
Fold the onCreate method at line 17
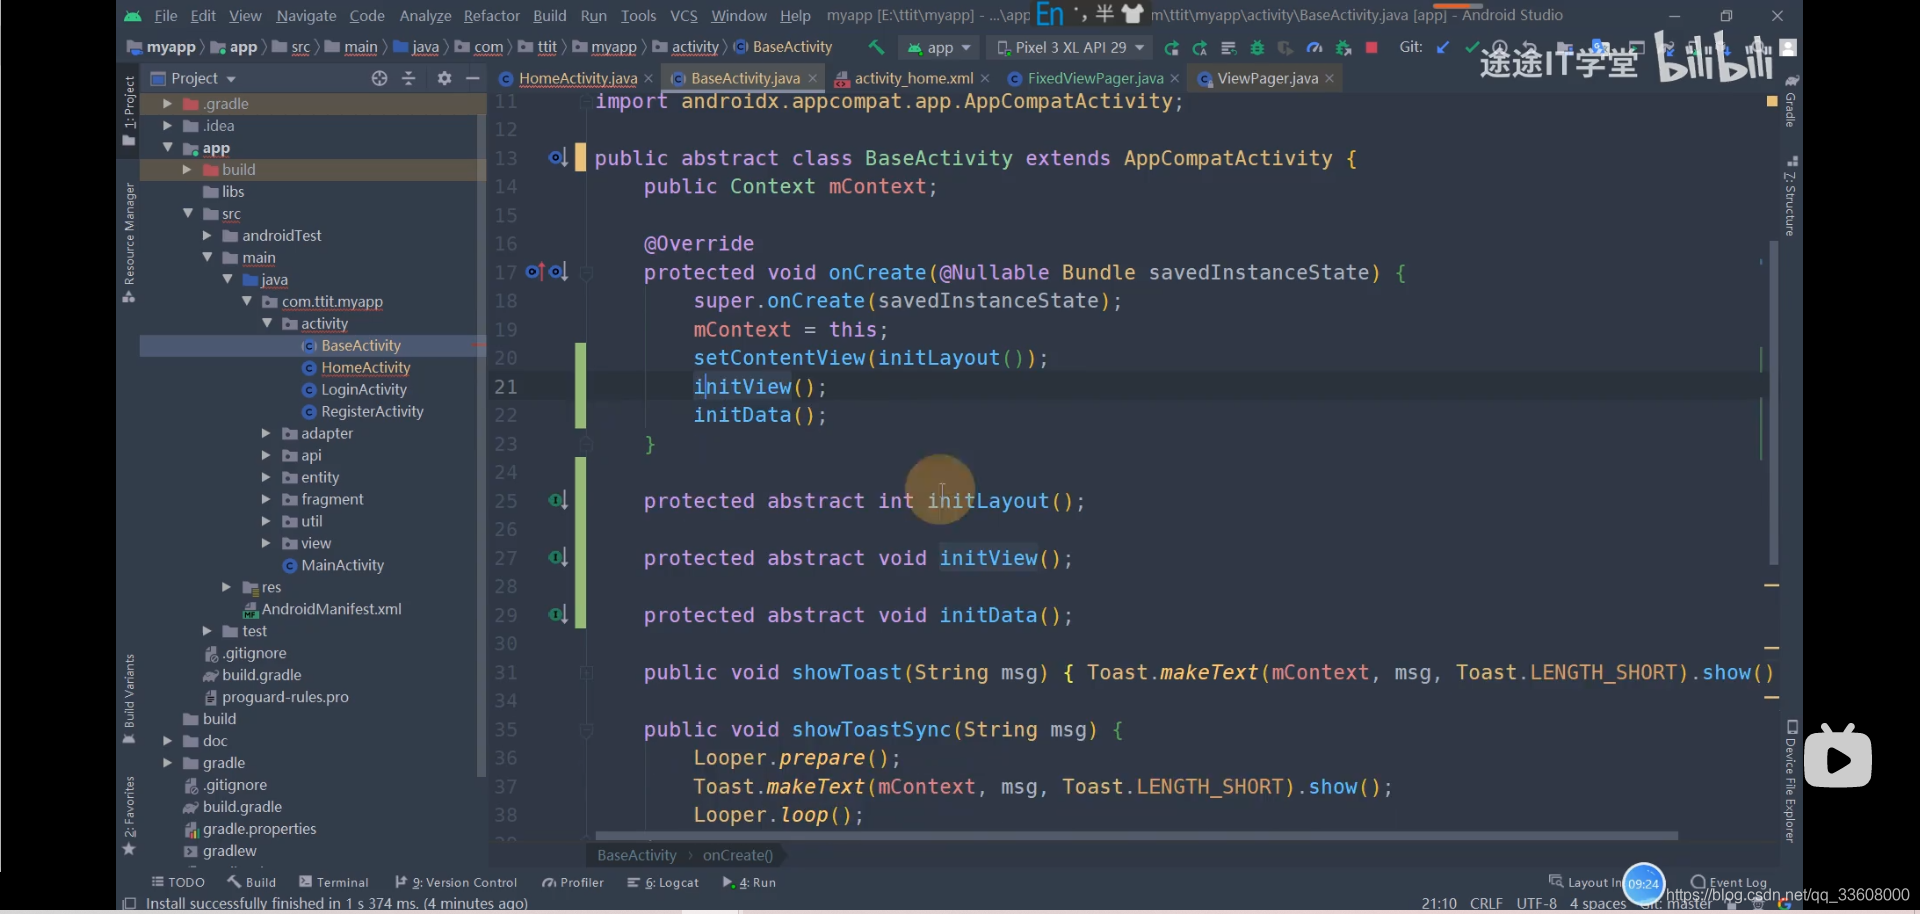587,272
